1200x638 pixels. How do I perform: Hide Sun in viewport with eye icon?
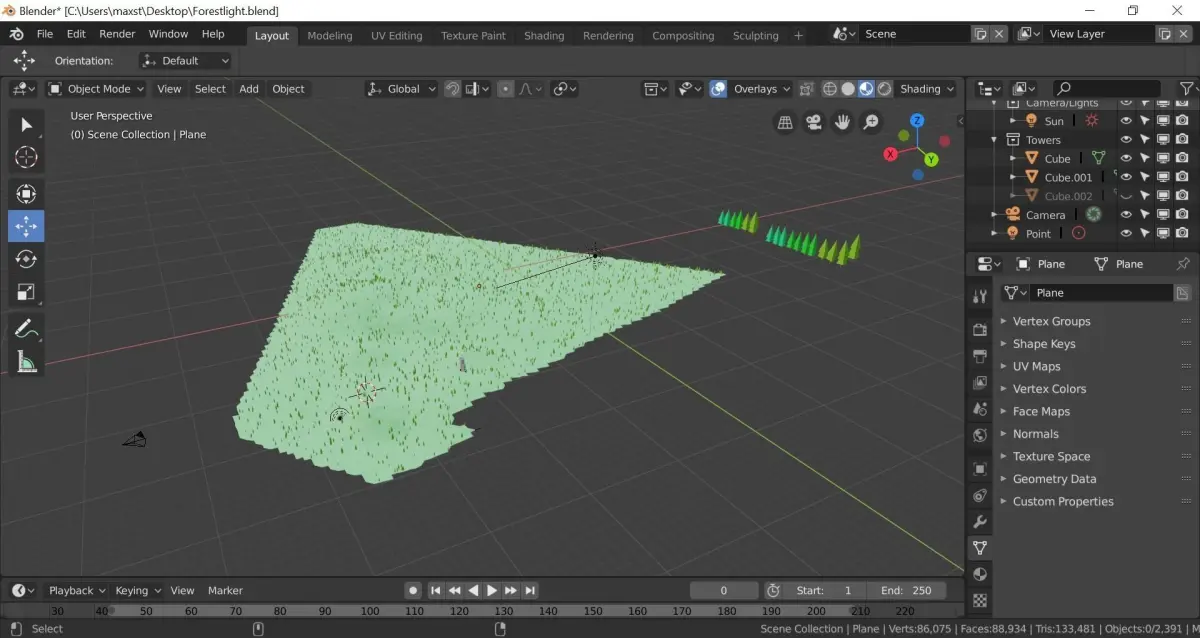pyautogui.click(x=1126, y=121)
